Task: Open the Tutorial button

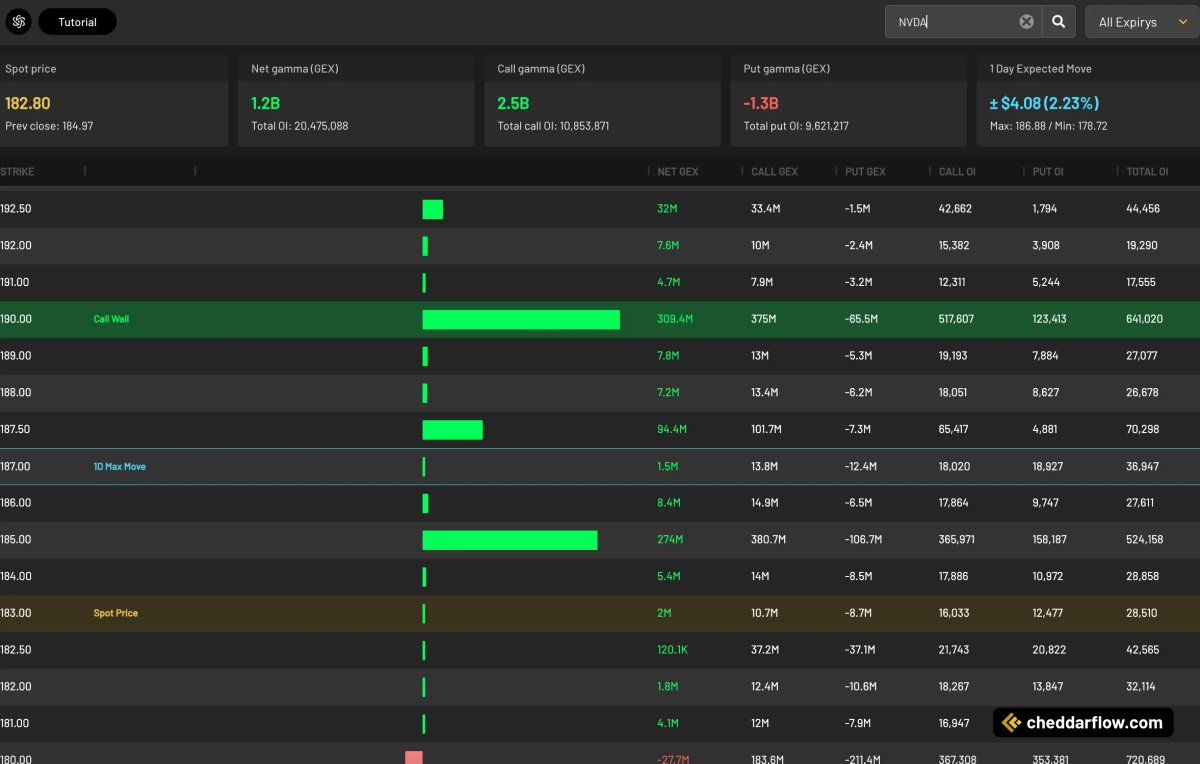Action: pyautogui.click(x=77, y=22)
